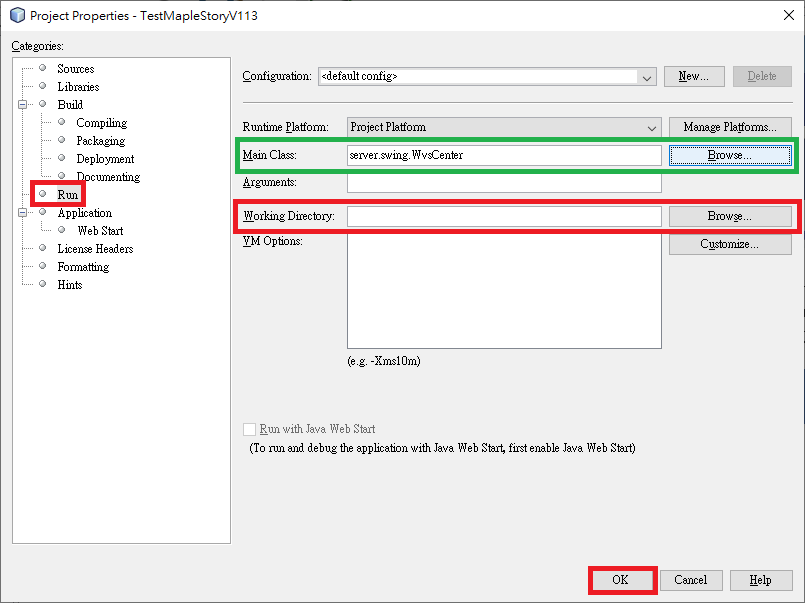Click the Formatting bullet icon
The width and height of the screenshot is (805, 603).
43,266
